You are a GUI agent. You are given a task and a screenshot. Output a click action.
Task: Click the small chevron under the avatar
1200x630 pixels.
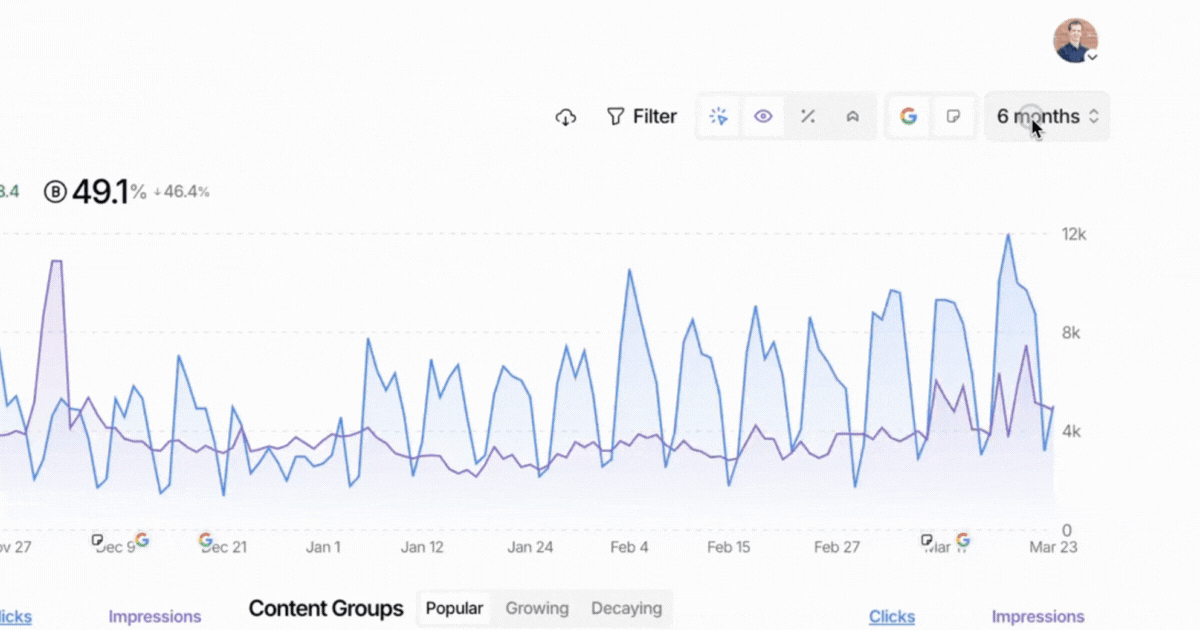(1093, 58)
